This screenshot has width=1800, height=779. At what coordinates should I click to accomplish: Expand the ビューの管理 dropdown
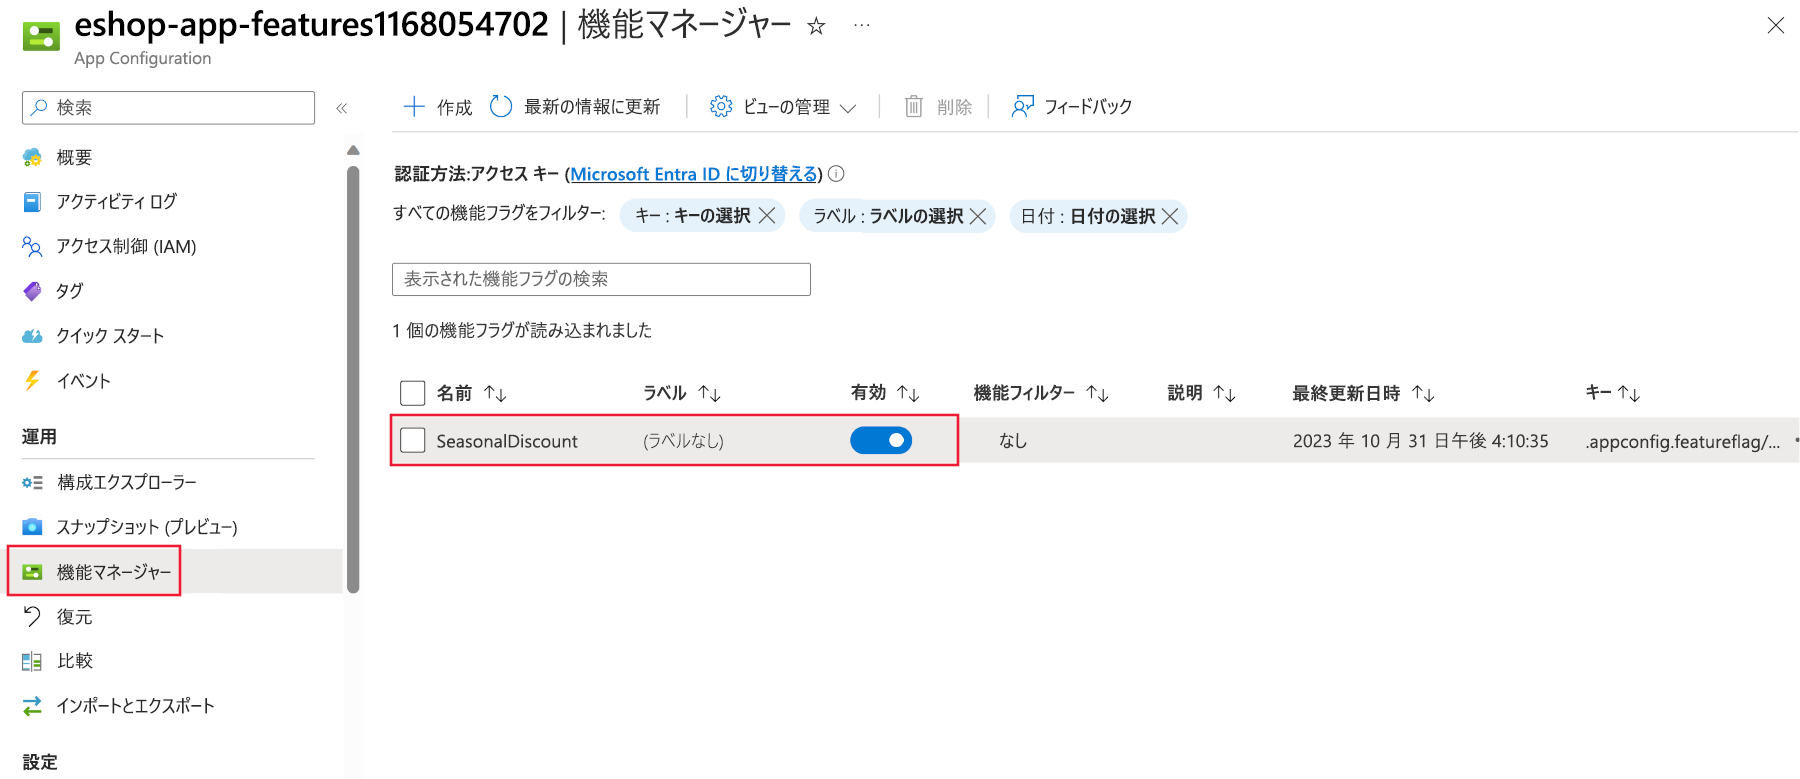coord(783,107)
